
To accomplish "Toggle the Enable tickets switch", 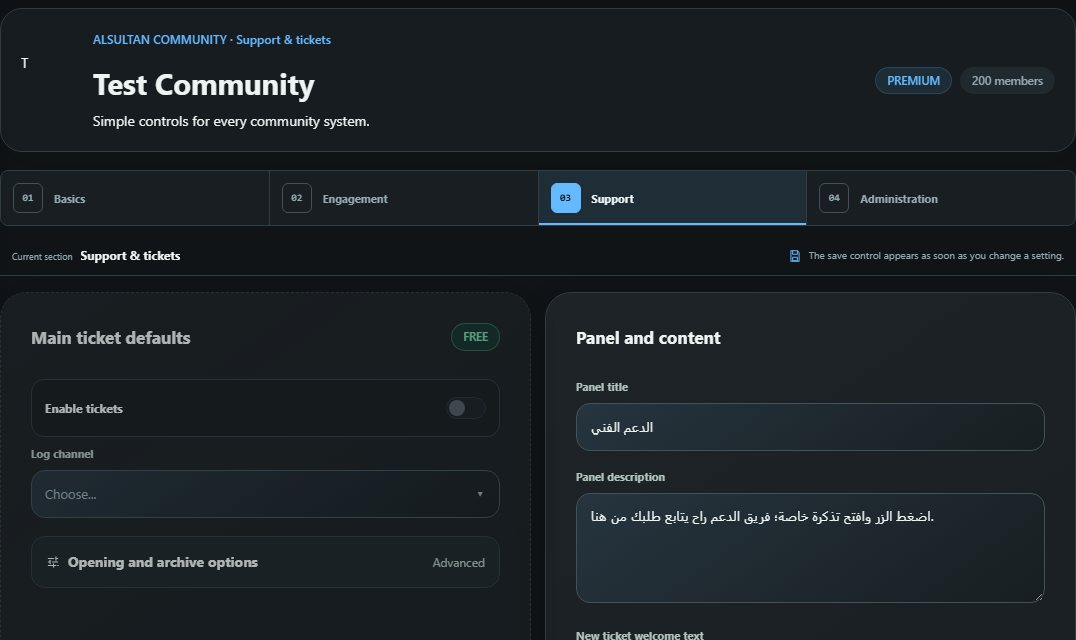I will click(466, 408).
